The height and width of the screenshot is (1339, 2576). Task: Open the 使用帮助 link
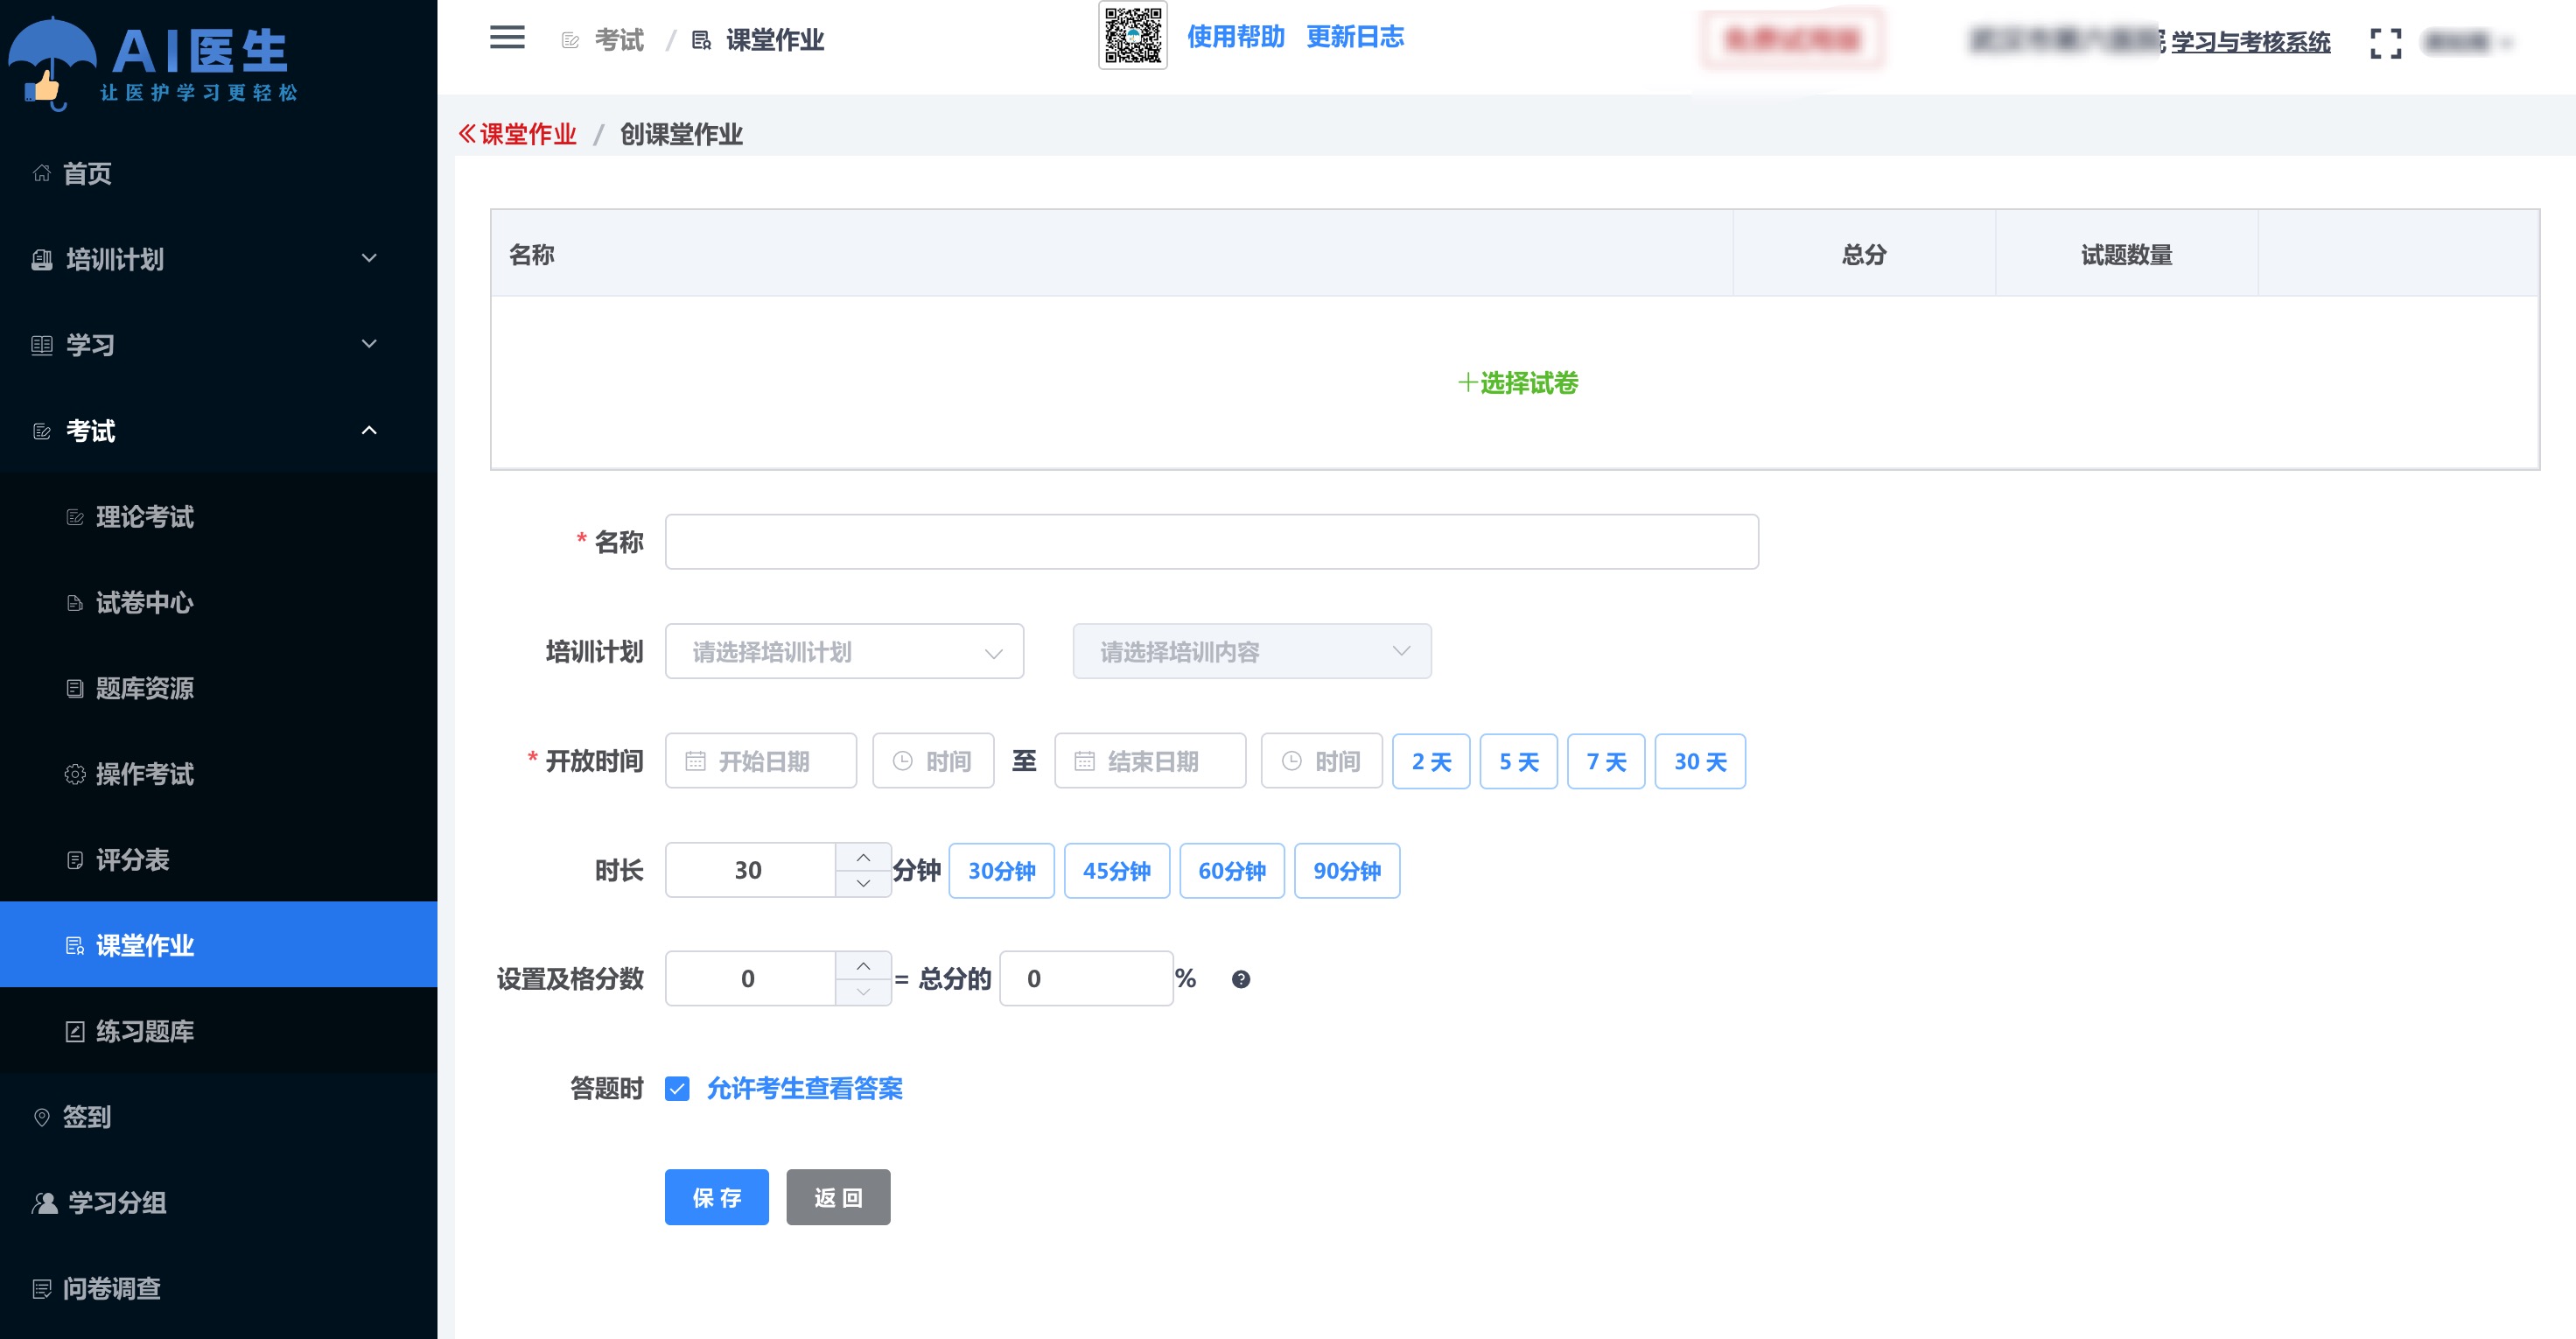(1235, 37)
